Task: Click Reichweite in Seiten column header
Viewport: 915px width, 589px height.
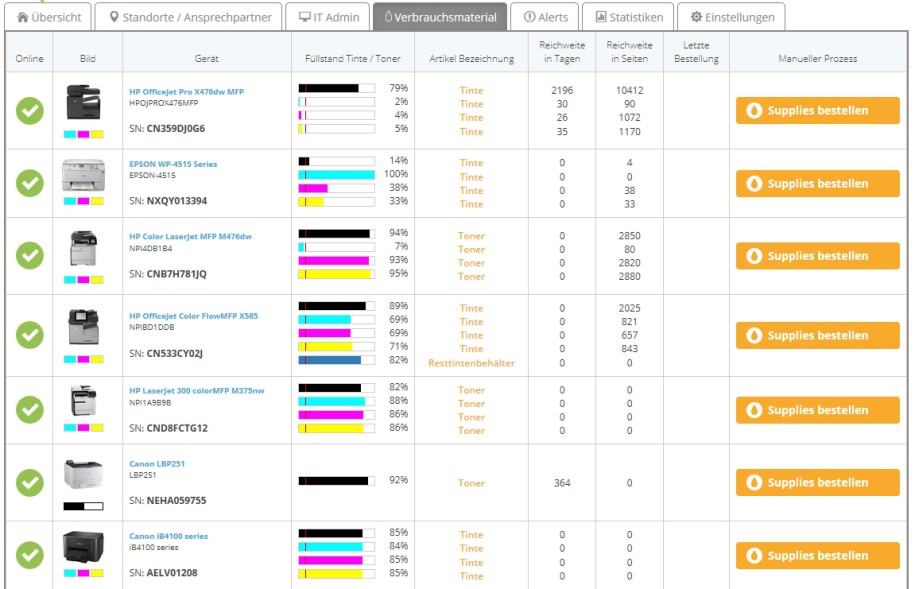Action: coord(629,51)
